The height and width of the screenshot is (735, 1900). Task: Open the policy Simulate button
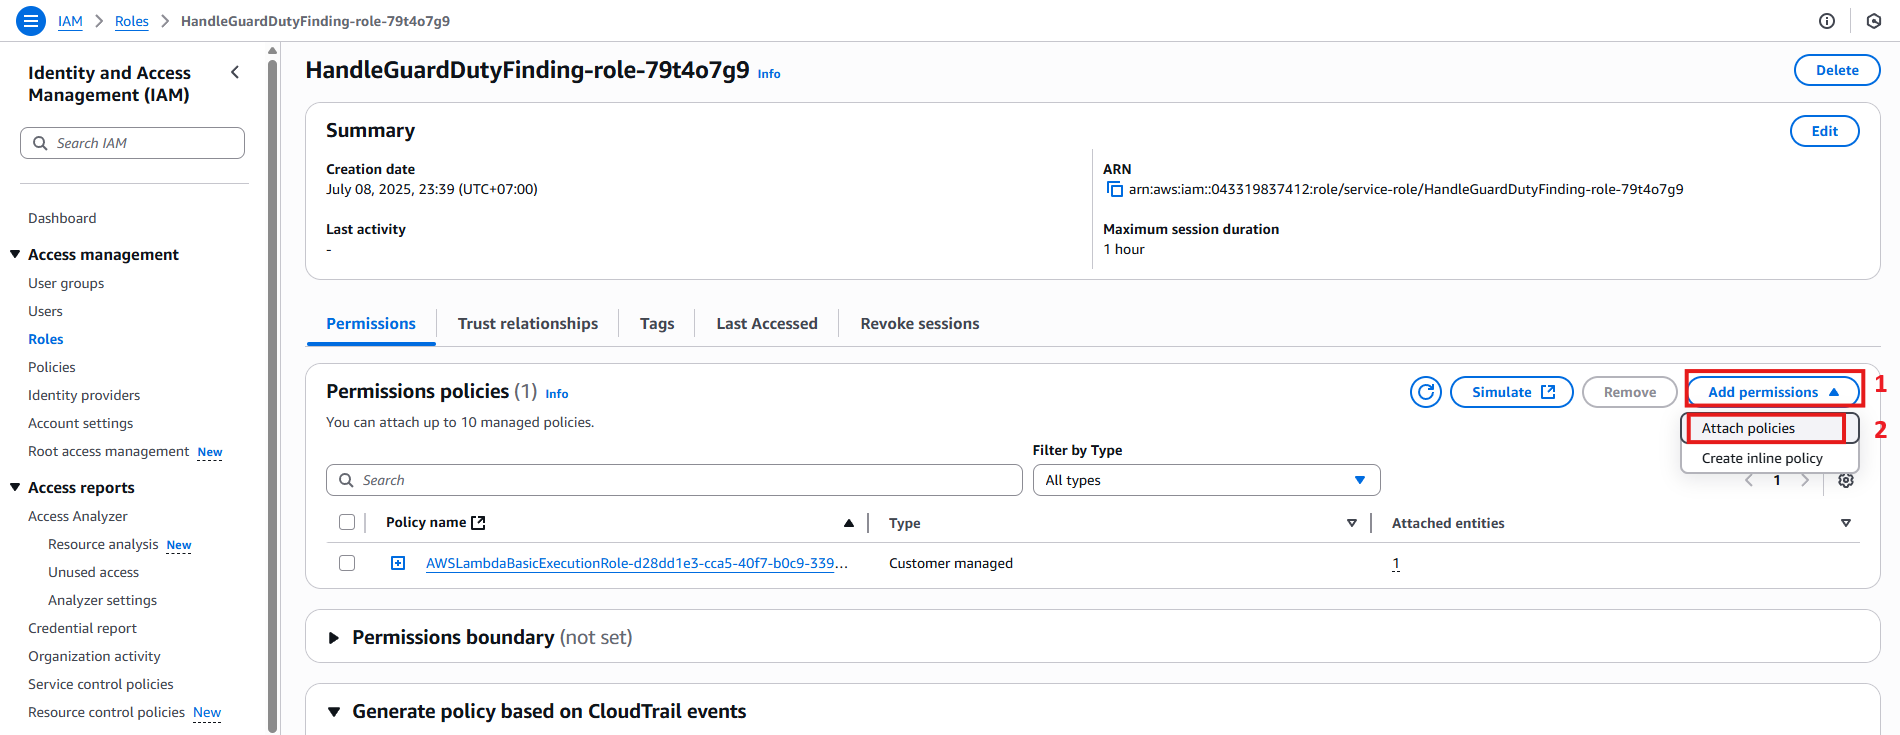(1512, 392)
